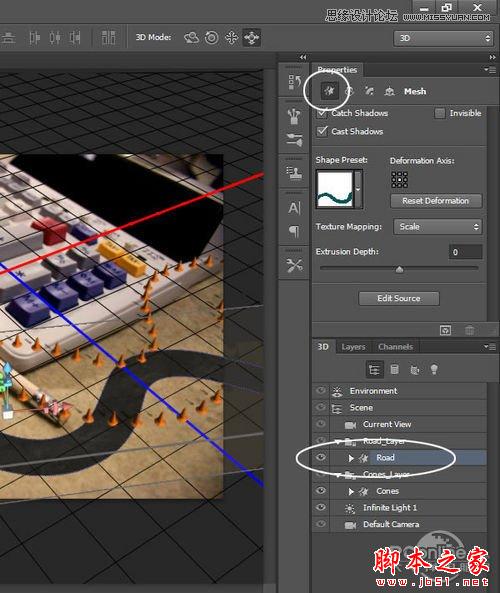500x593 pixels.
Task: Expand the Road mesh triangle
Action: (351, 458)
